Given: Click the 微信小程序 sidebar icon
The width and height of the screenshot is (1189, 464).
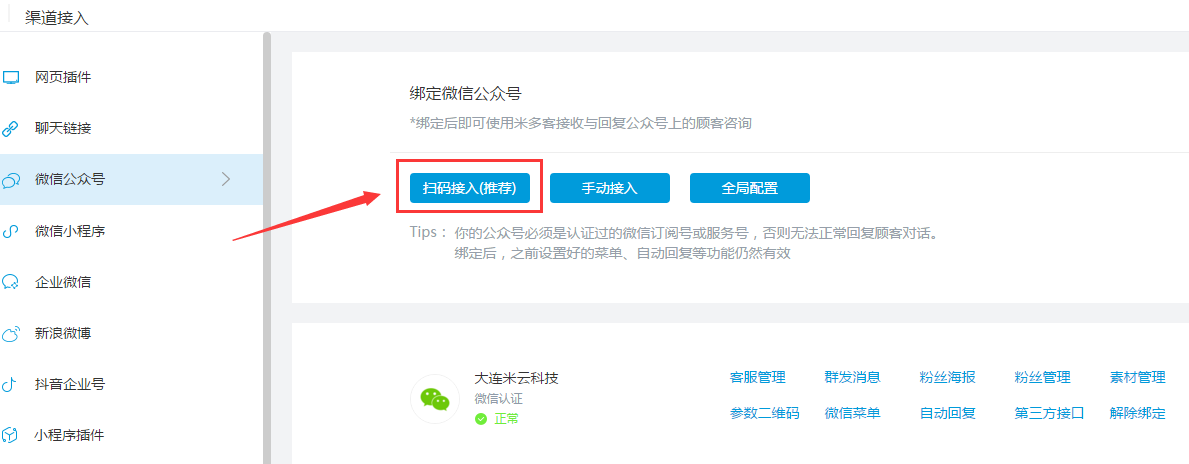Looking at the screenshot, I should [11, 231].
